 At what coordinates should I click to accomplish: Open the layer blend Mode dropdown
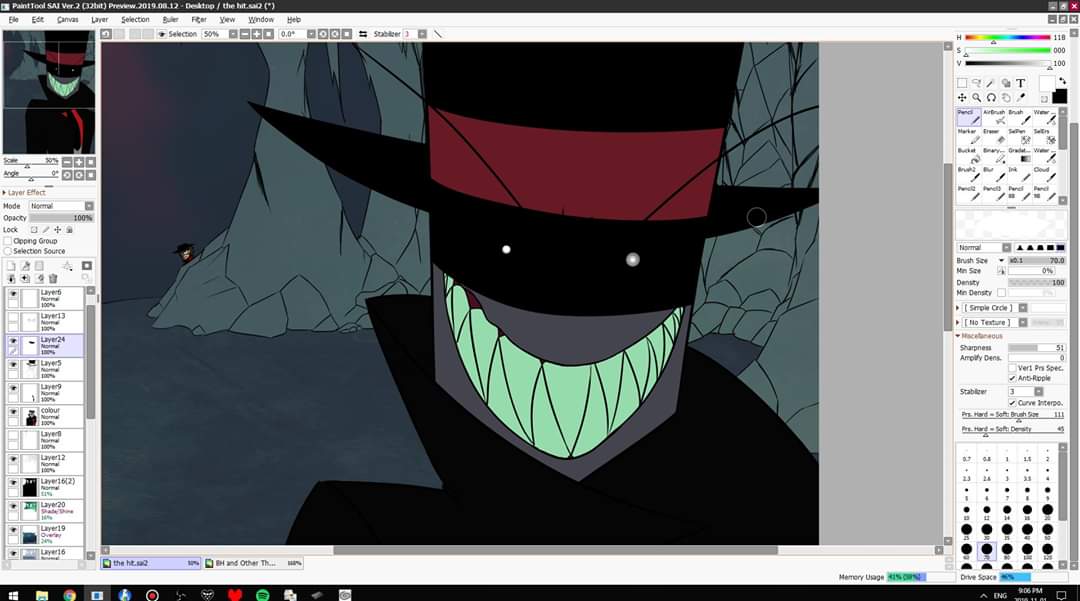(89, 206)
